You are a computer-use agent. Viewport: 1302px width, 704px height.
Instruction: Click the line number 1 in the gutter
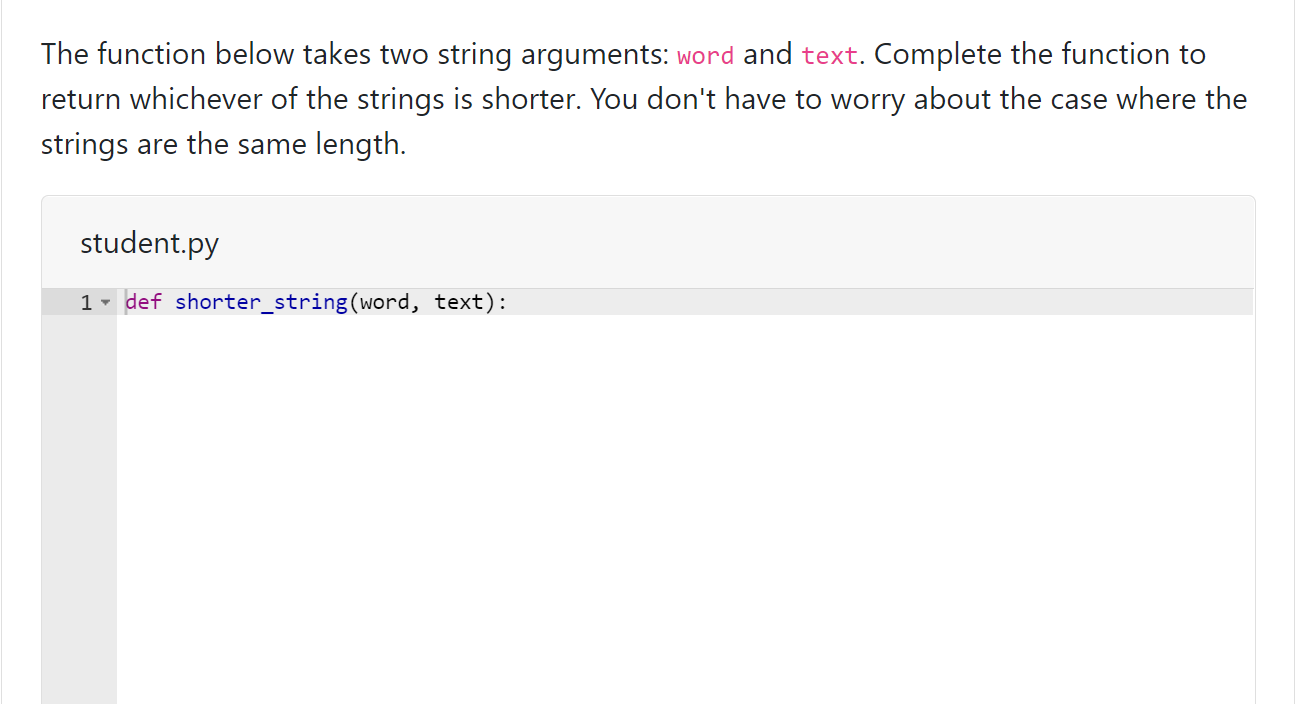(x=85, y=301)
